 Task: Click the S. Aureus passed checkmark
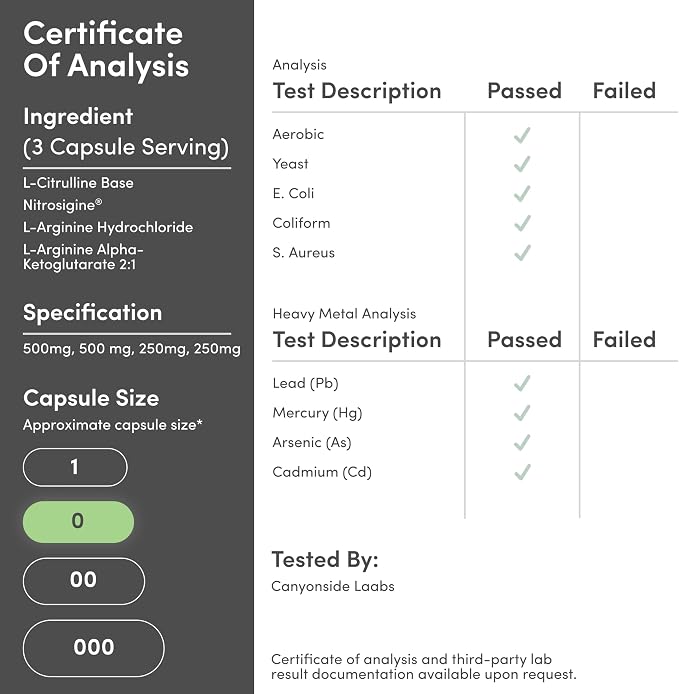click(522, 253)
